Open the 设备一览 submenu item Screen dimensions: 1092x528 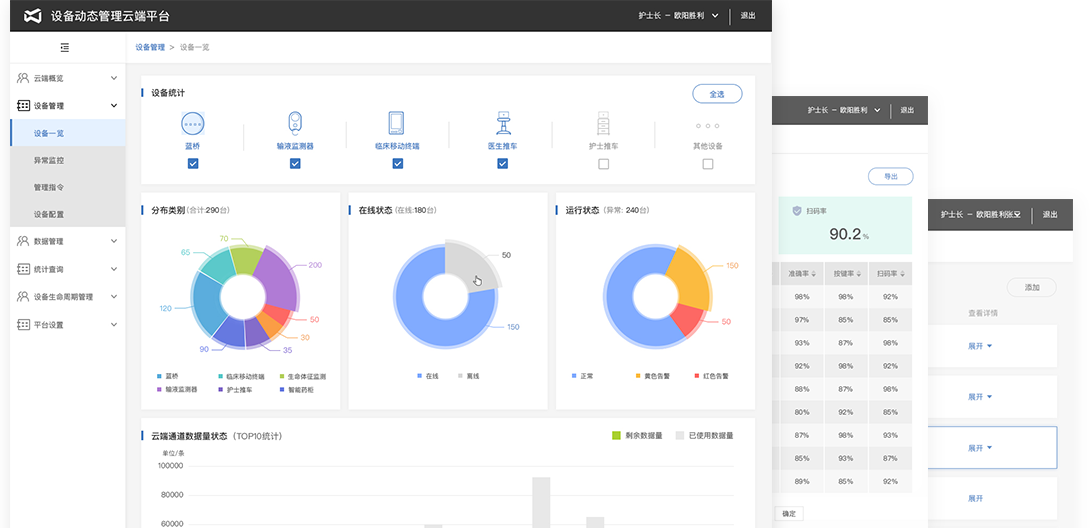click(68, 133)
